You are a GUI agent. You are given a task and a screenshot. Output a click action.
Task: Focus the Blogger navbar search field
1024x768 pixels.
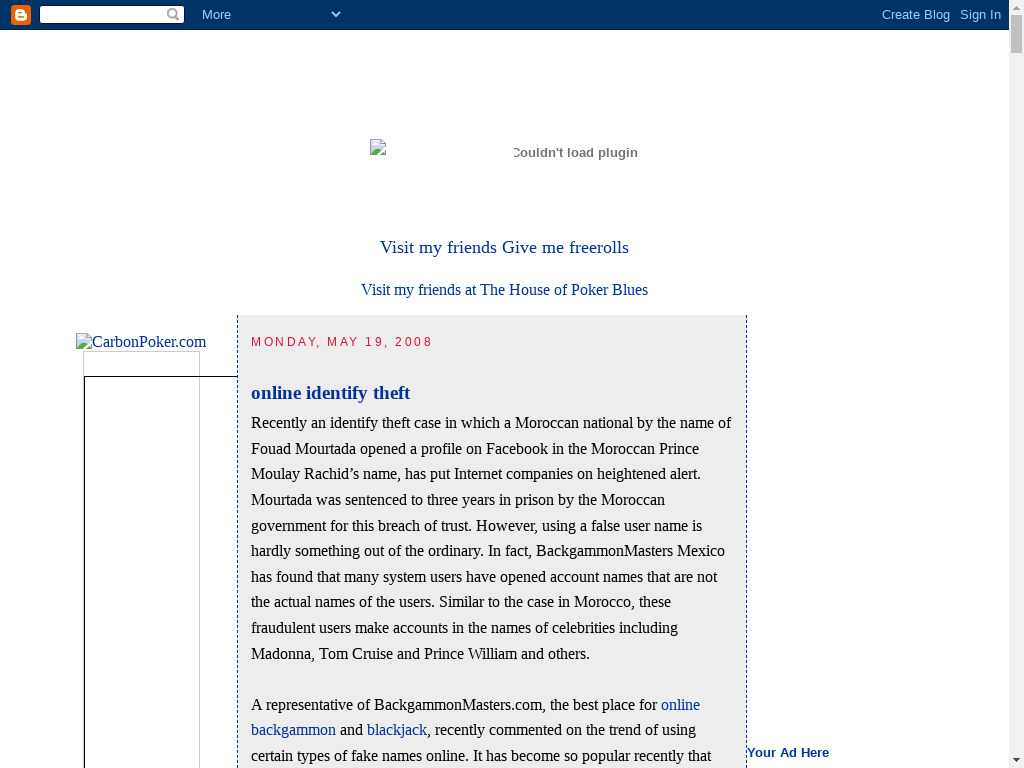tap(112, 14)
